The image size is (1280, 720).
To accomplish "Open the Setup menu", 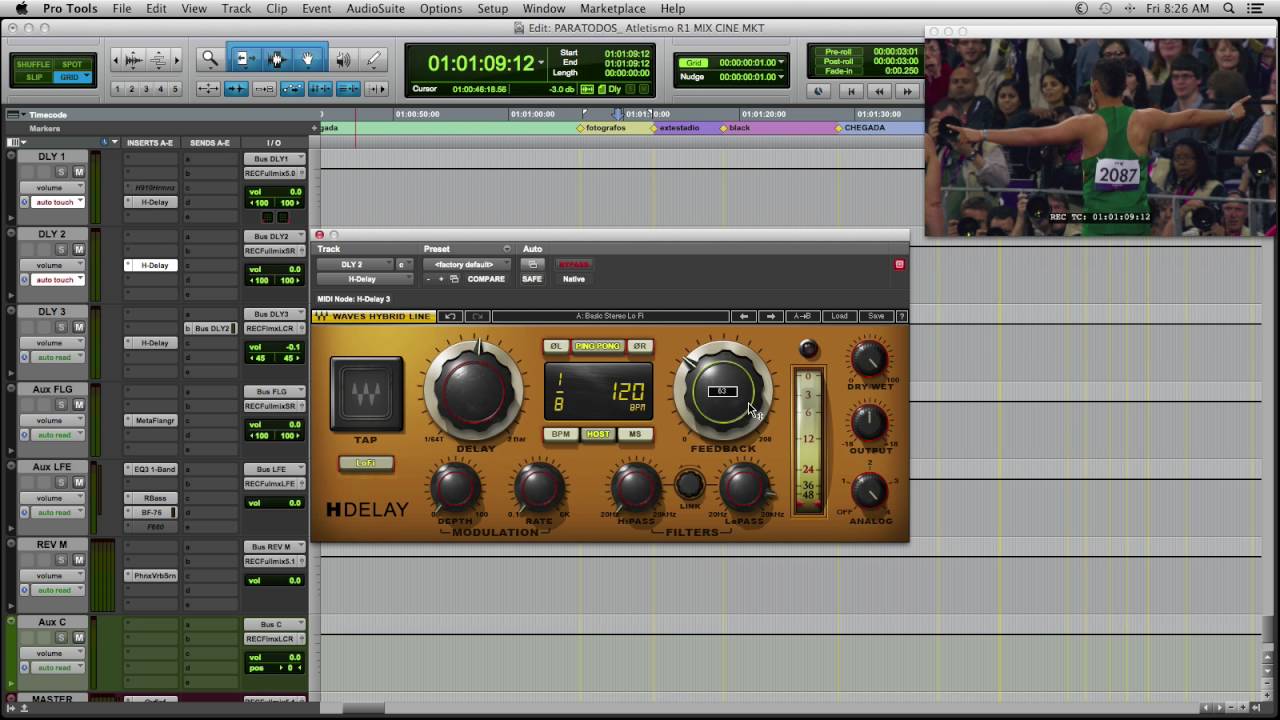I will [x=492, y=8].
